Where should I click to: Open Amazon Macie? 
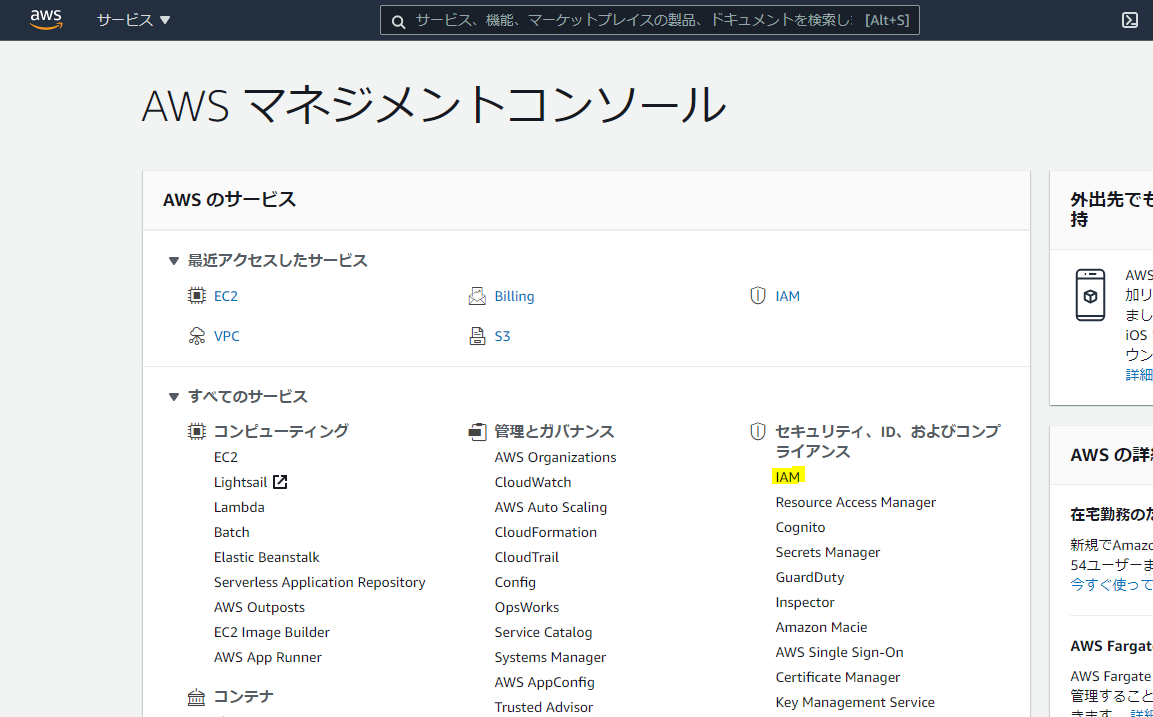[821, 627]
